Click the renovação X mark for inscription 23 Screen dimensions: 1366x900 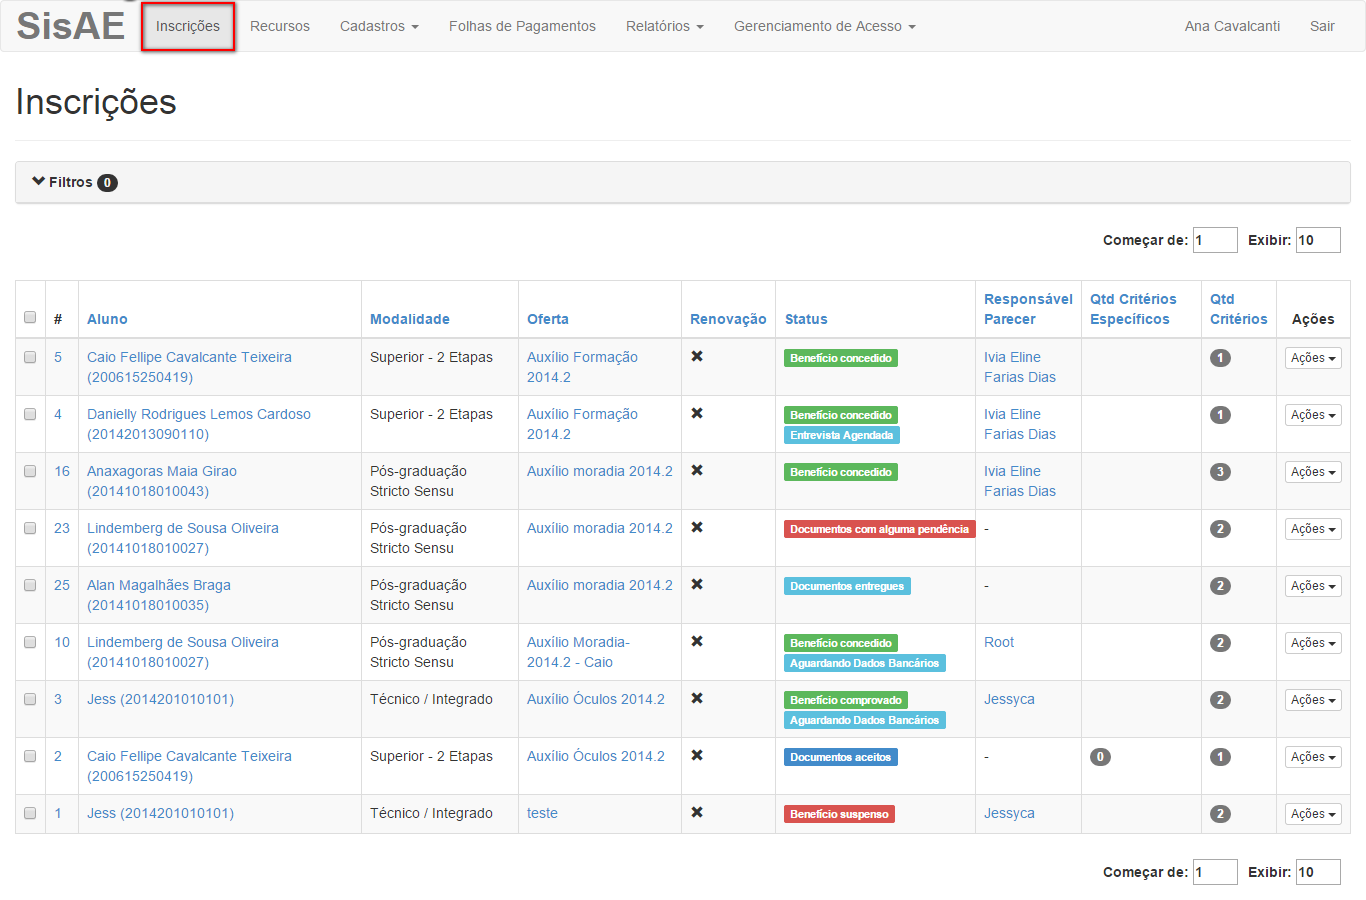(x=697, y=527)
